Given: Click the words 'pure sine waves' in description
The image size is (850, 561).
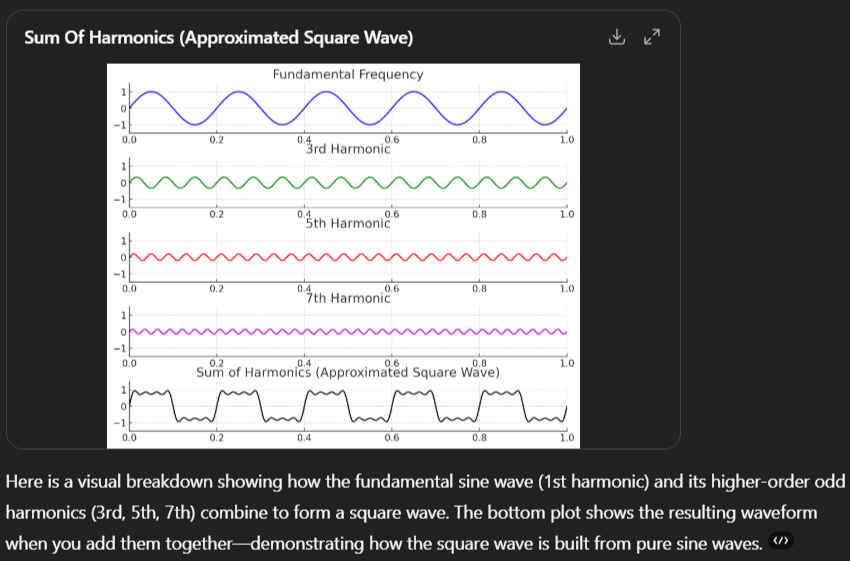Looking at the screenshot, I should coord(708,542).
